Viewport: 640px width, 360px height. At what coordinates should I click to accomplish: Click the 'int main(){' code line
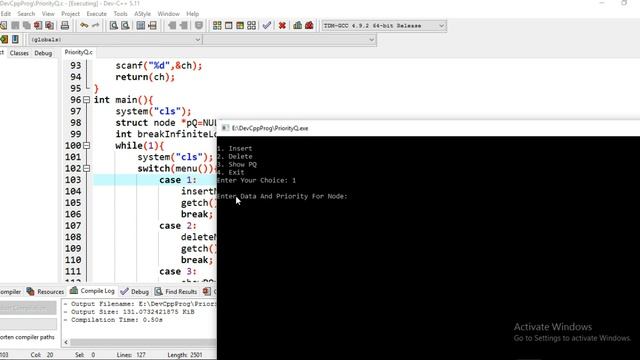[123, 100]
